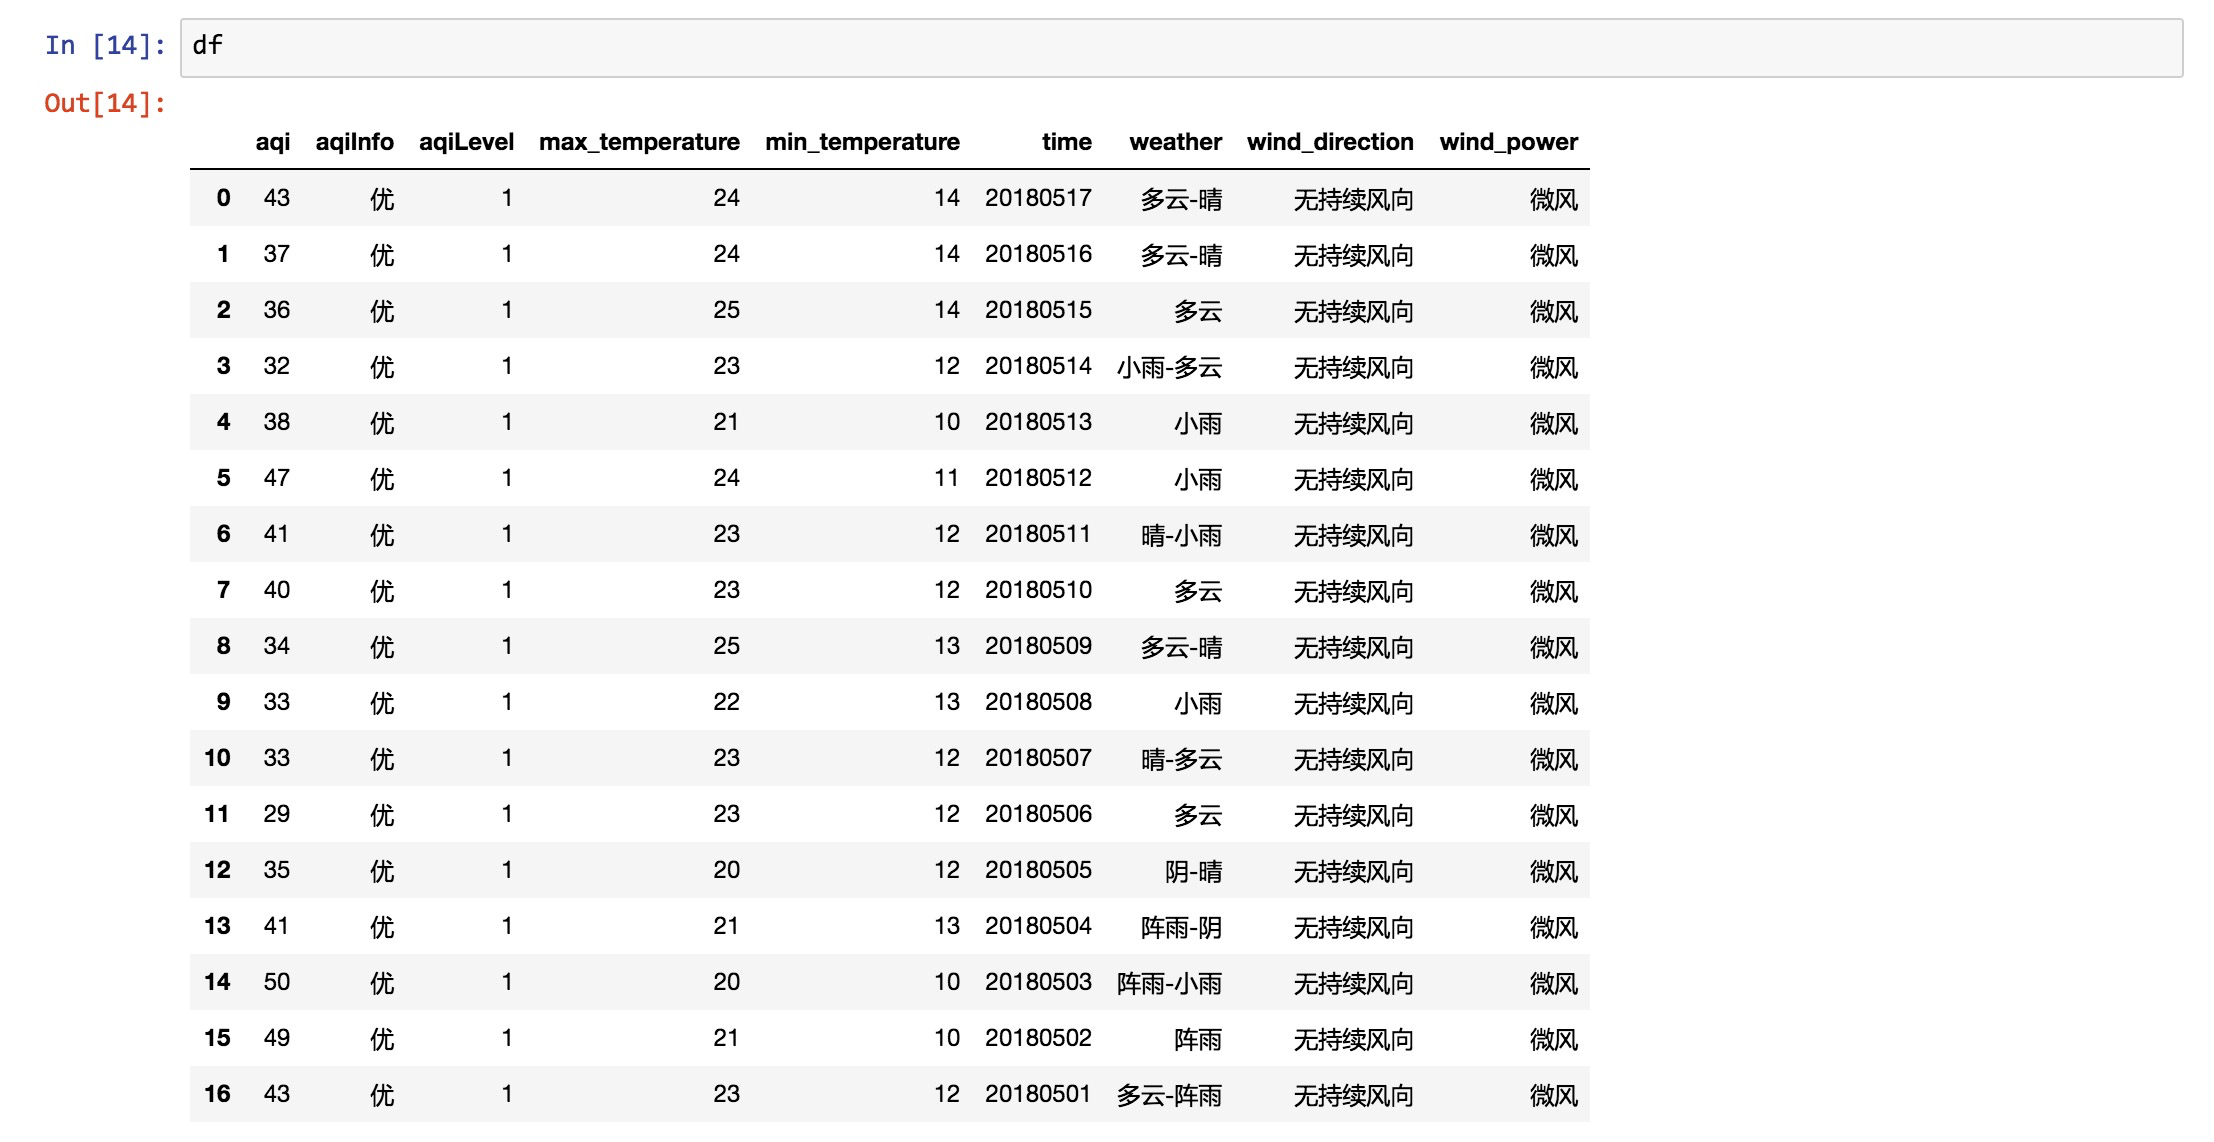The image size is (2214, 1142).
Task: Click the wind_power column header
Action: pos(1508,142)
